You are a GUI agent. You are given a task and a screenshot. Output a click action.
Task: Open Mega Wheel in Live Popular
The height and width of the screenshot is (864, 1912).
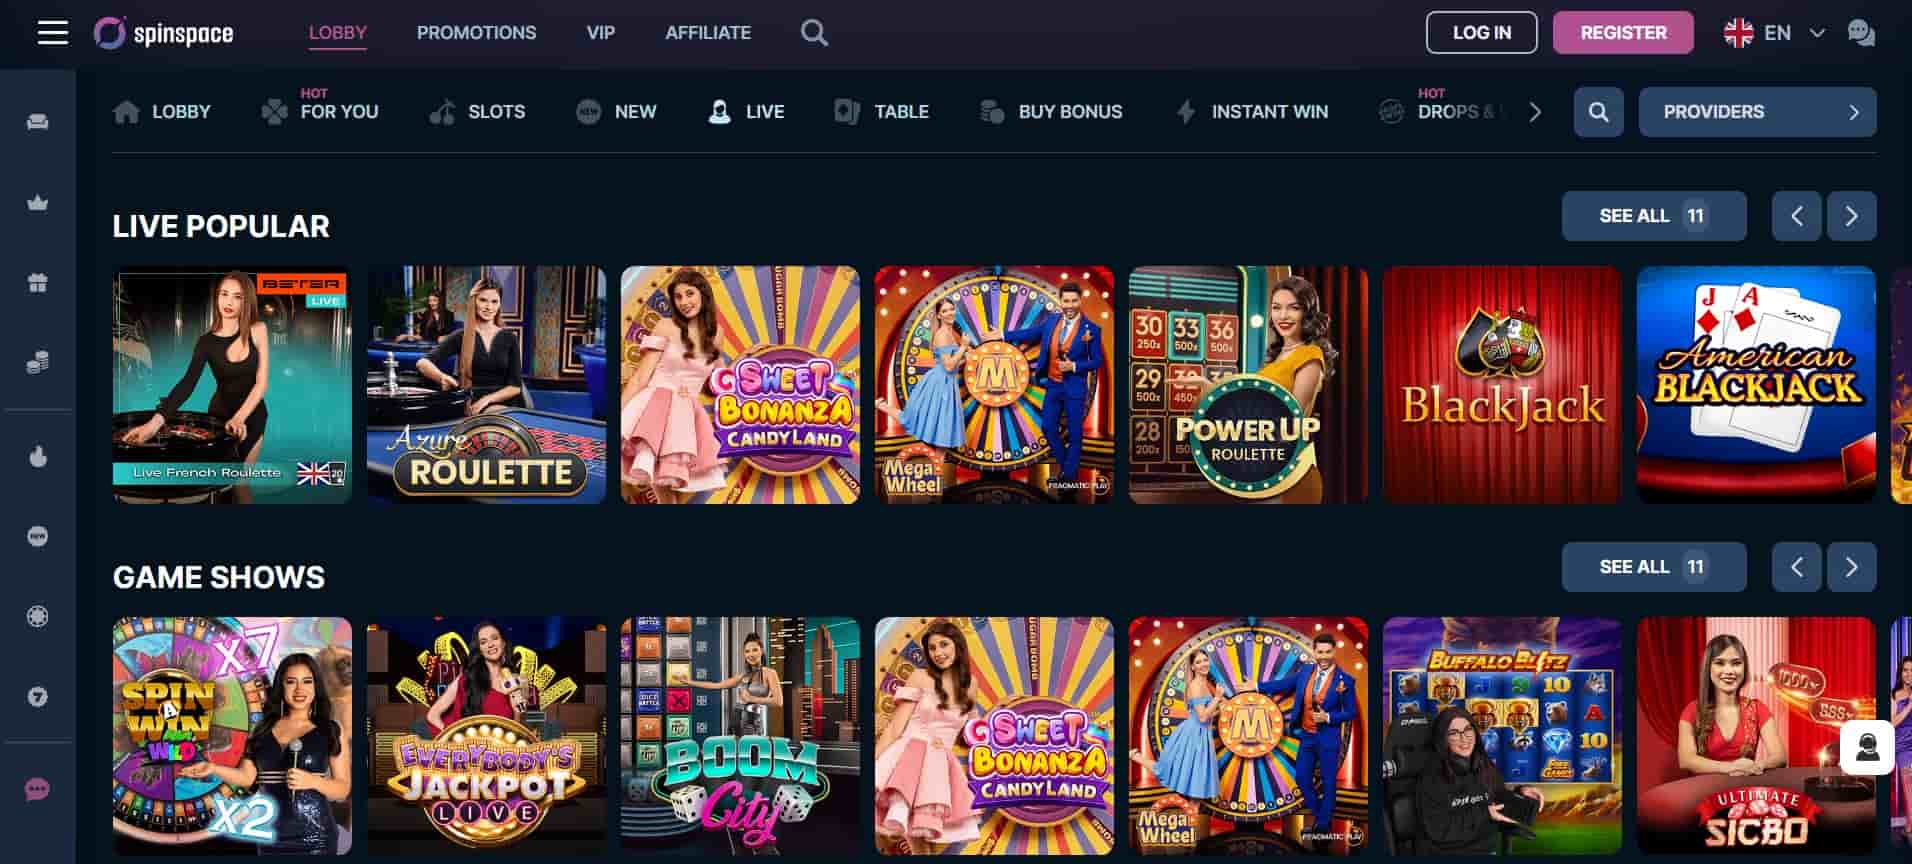coord(994,385)
